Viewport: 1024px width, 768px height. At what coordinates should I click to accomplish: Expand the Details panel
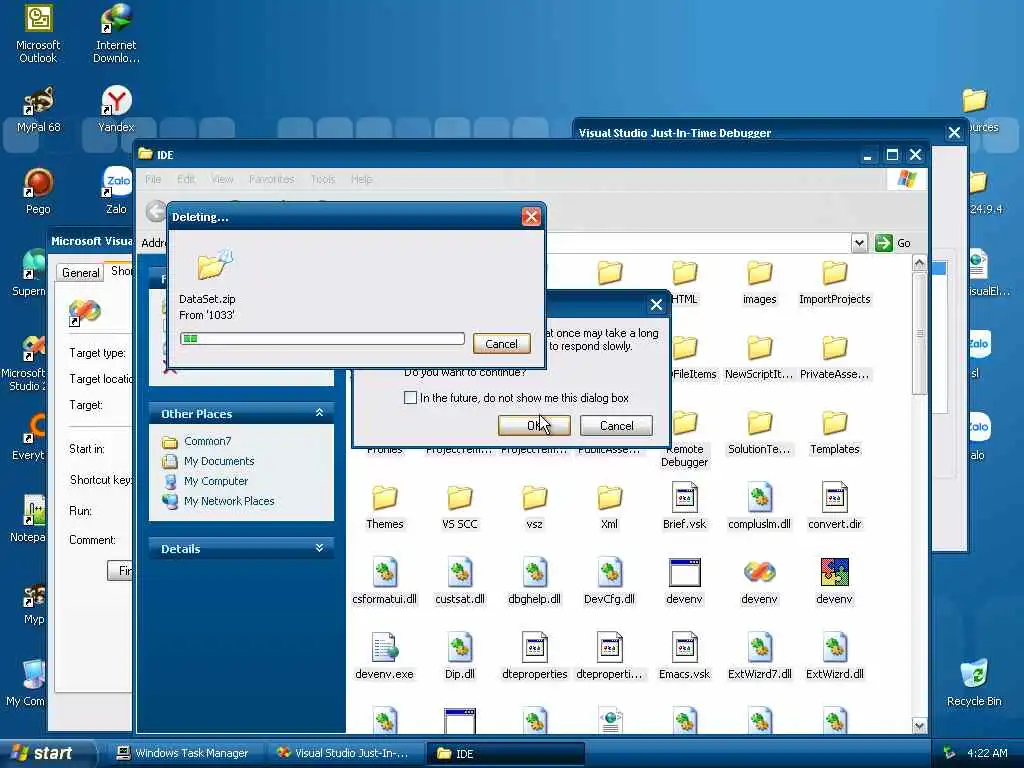pos(319,548)
